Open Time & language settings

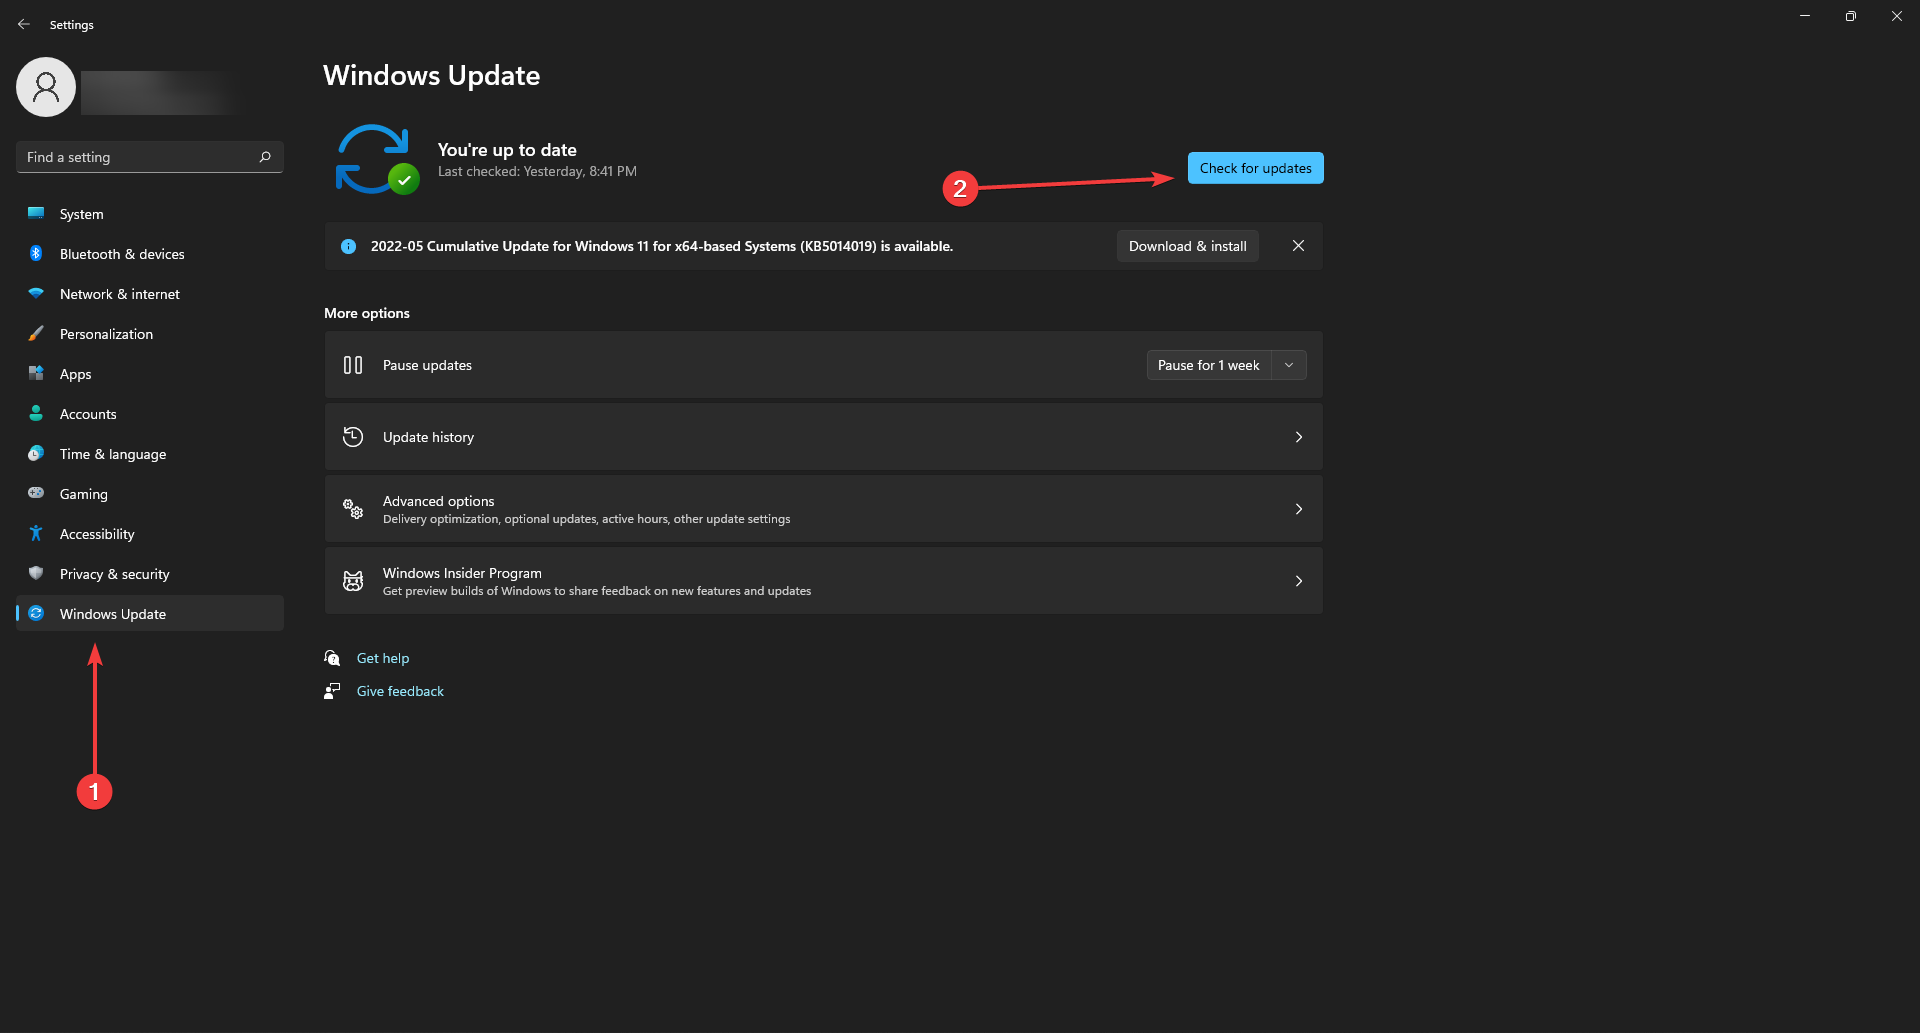pos(150,454)
